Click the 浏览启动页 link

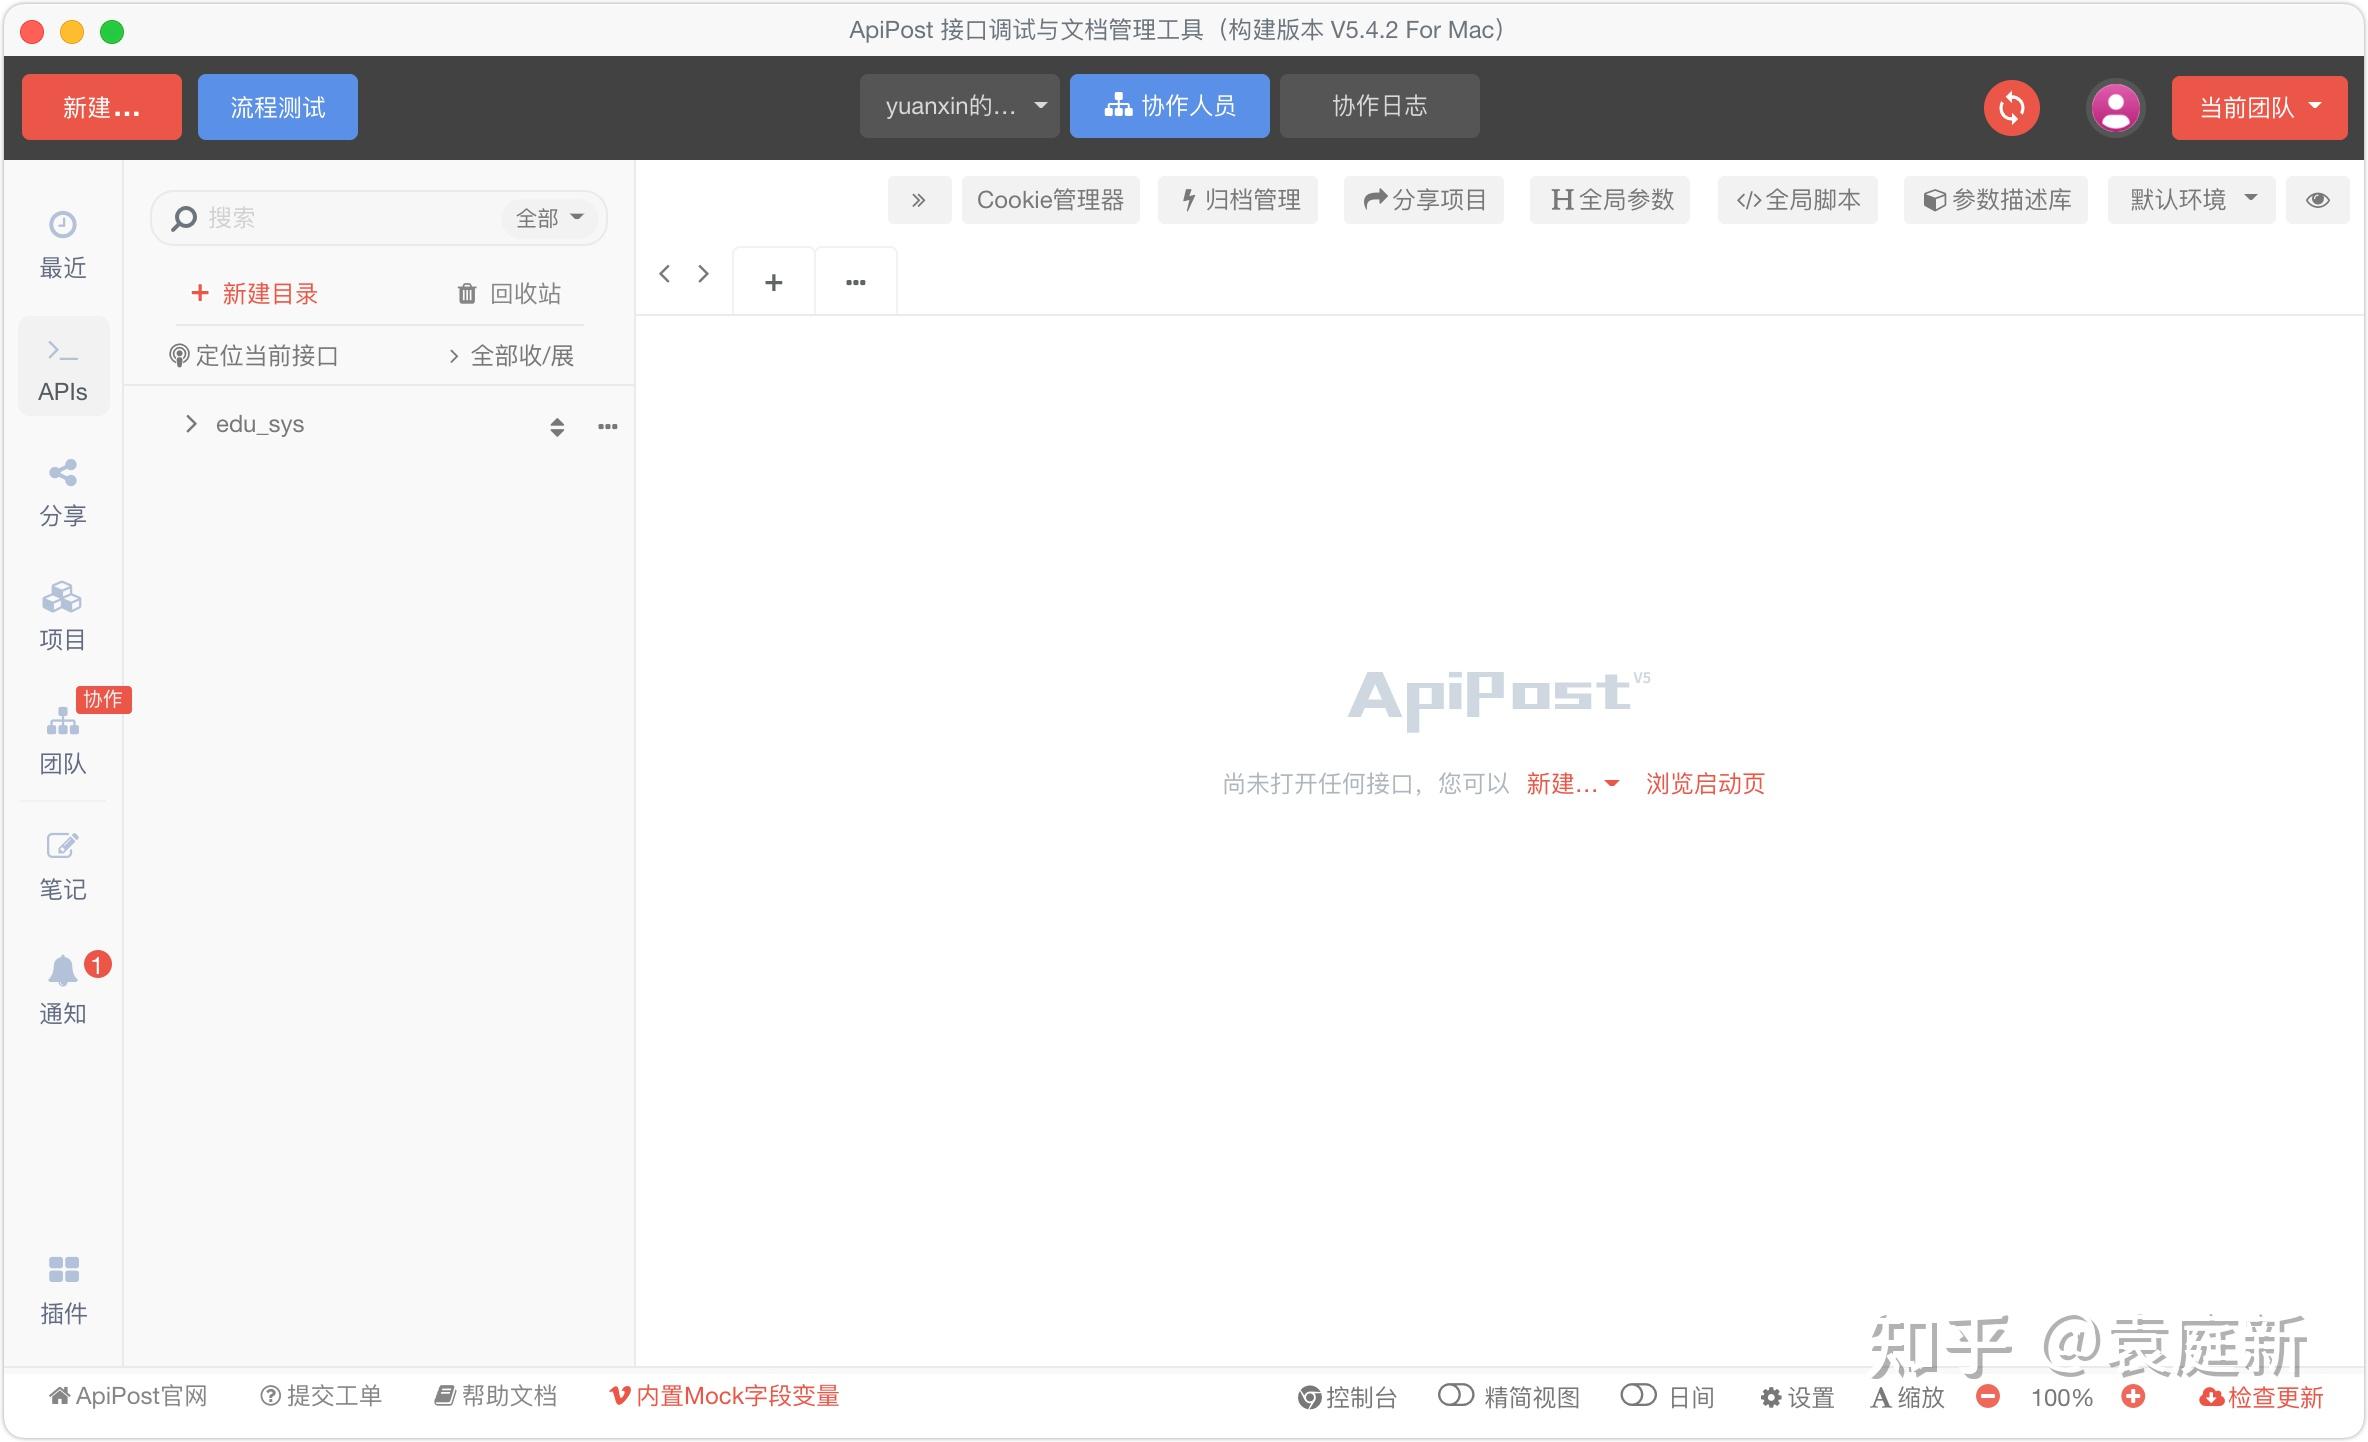pyautogui.click(x=1703, y=784)
